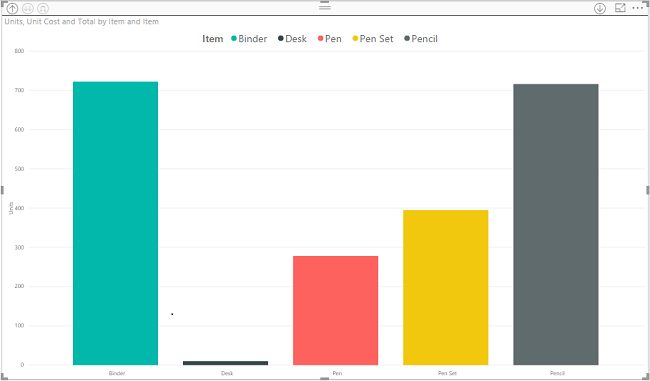Screen dimensions: 650x381
Task: Click the 700 y-axis value
Action: [x=19, y=90]
